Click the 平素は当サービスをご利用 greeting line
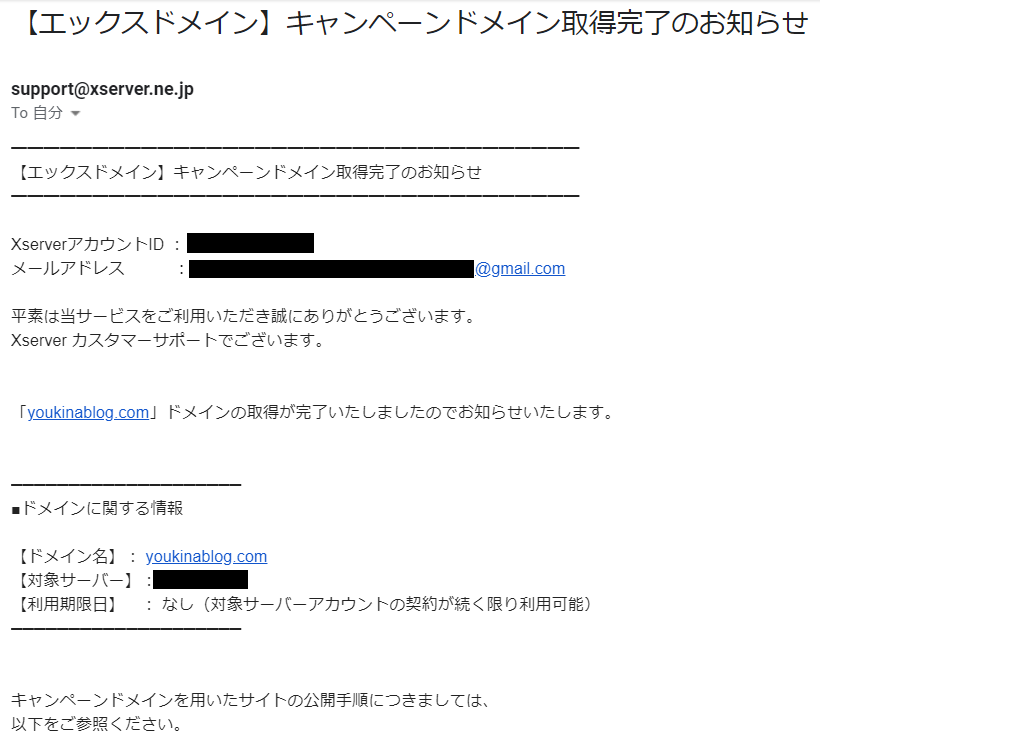Viewport: 1032px width, 744px height. click(244, 316)
